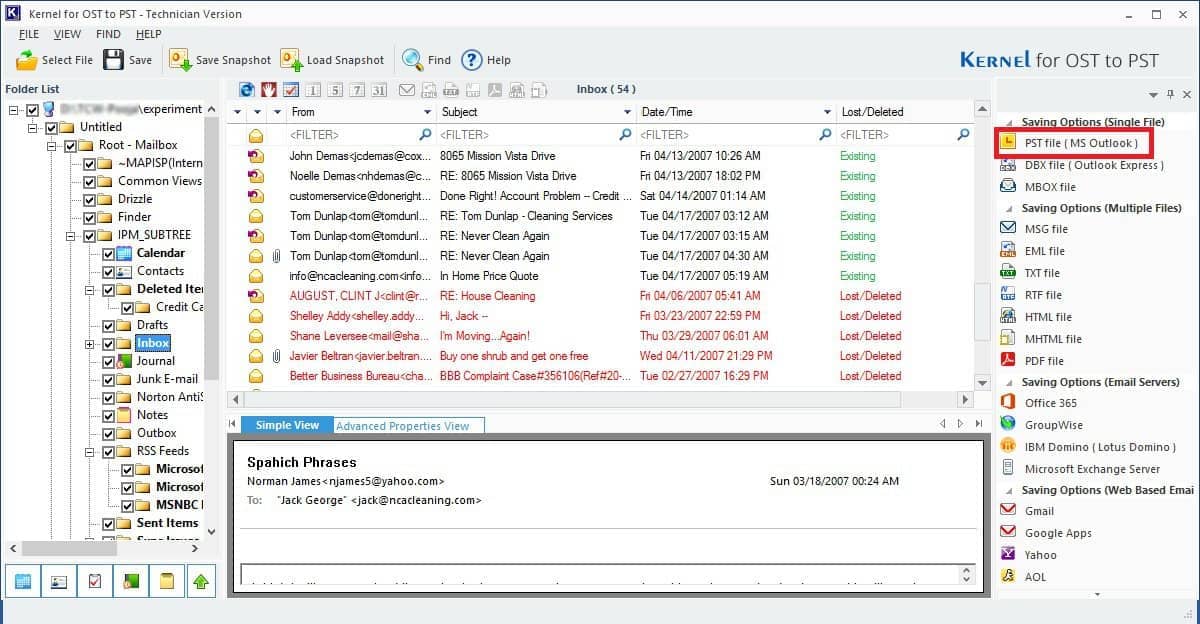Click the Save Snapshot toolbar icon

point(180,60)
